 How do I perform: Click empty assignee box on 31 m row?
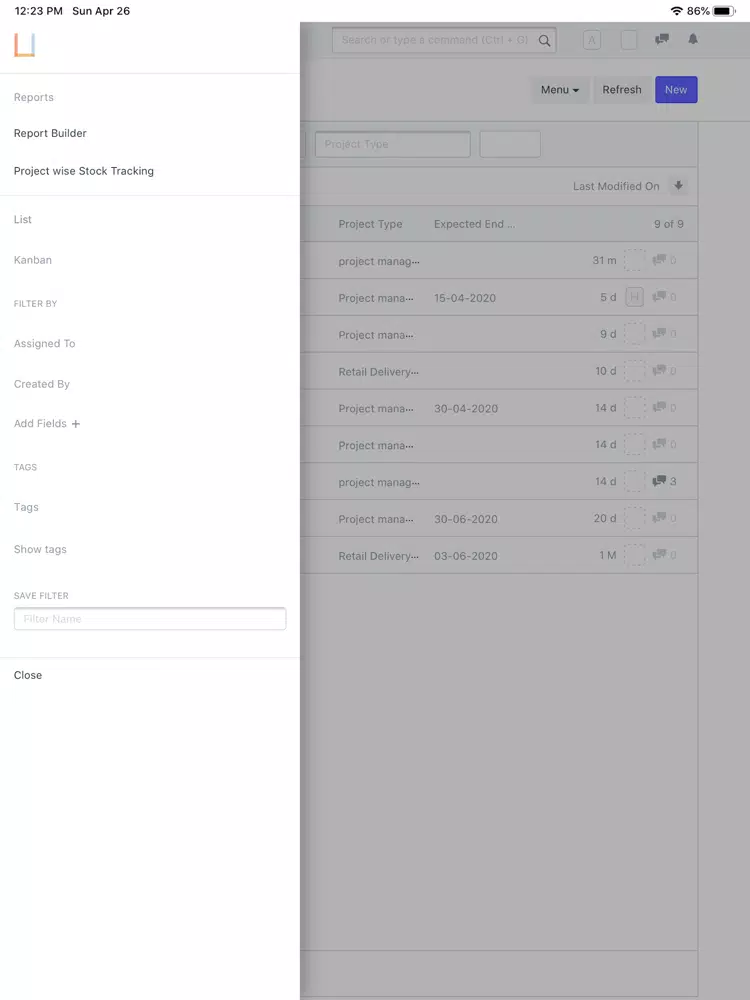[x=635, y=260]
